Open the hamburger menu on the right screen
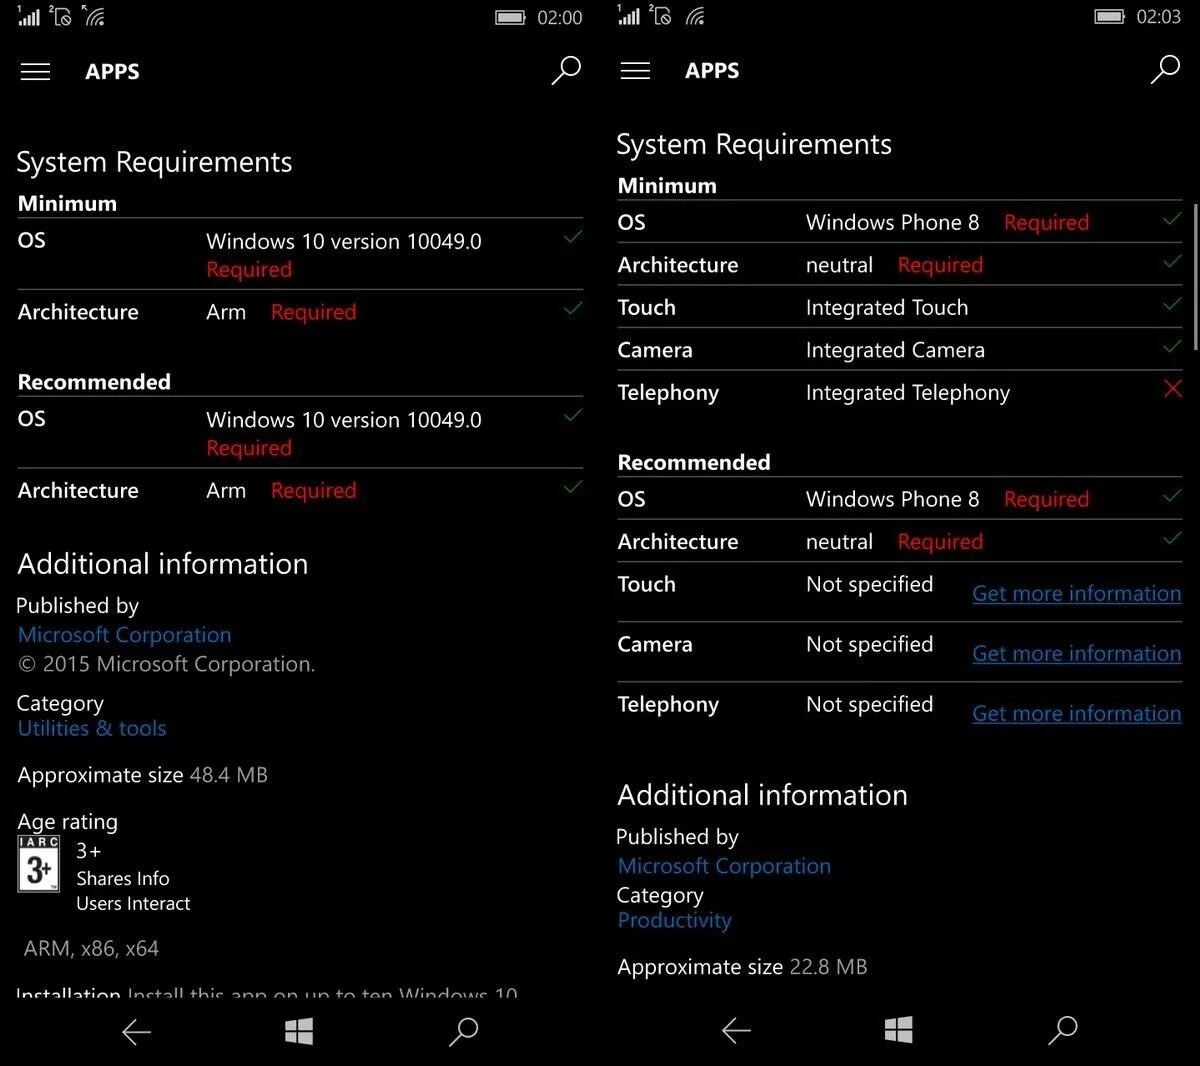The width and height of the screenshot is (1200, 1066). (x=635, y=70)
